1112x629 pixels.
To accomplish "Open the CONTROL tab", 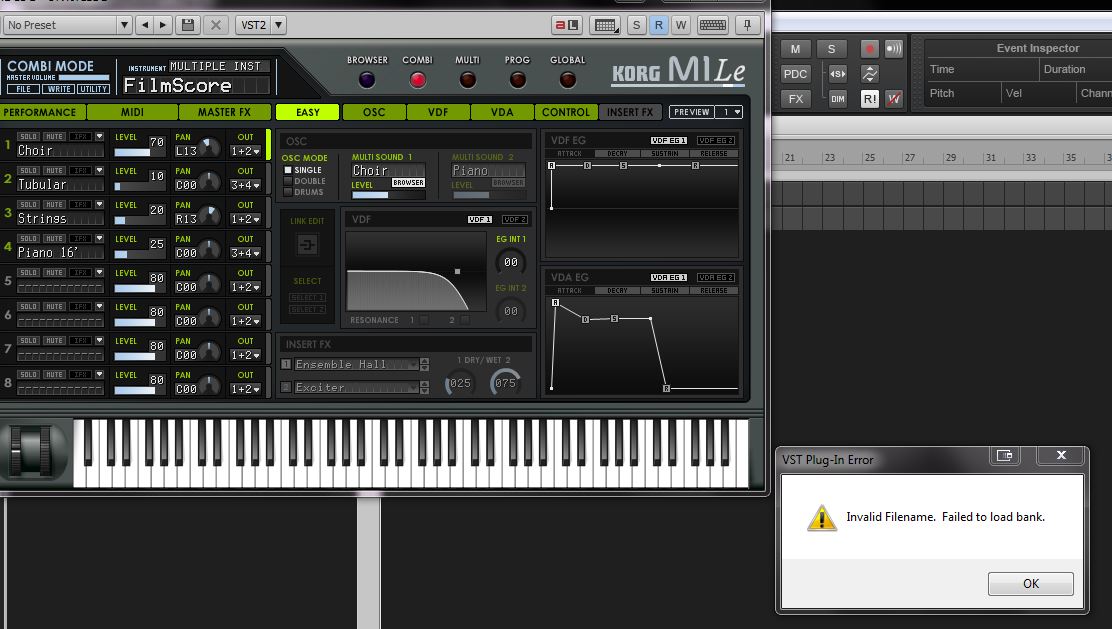I will 566,112.
